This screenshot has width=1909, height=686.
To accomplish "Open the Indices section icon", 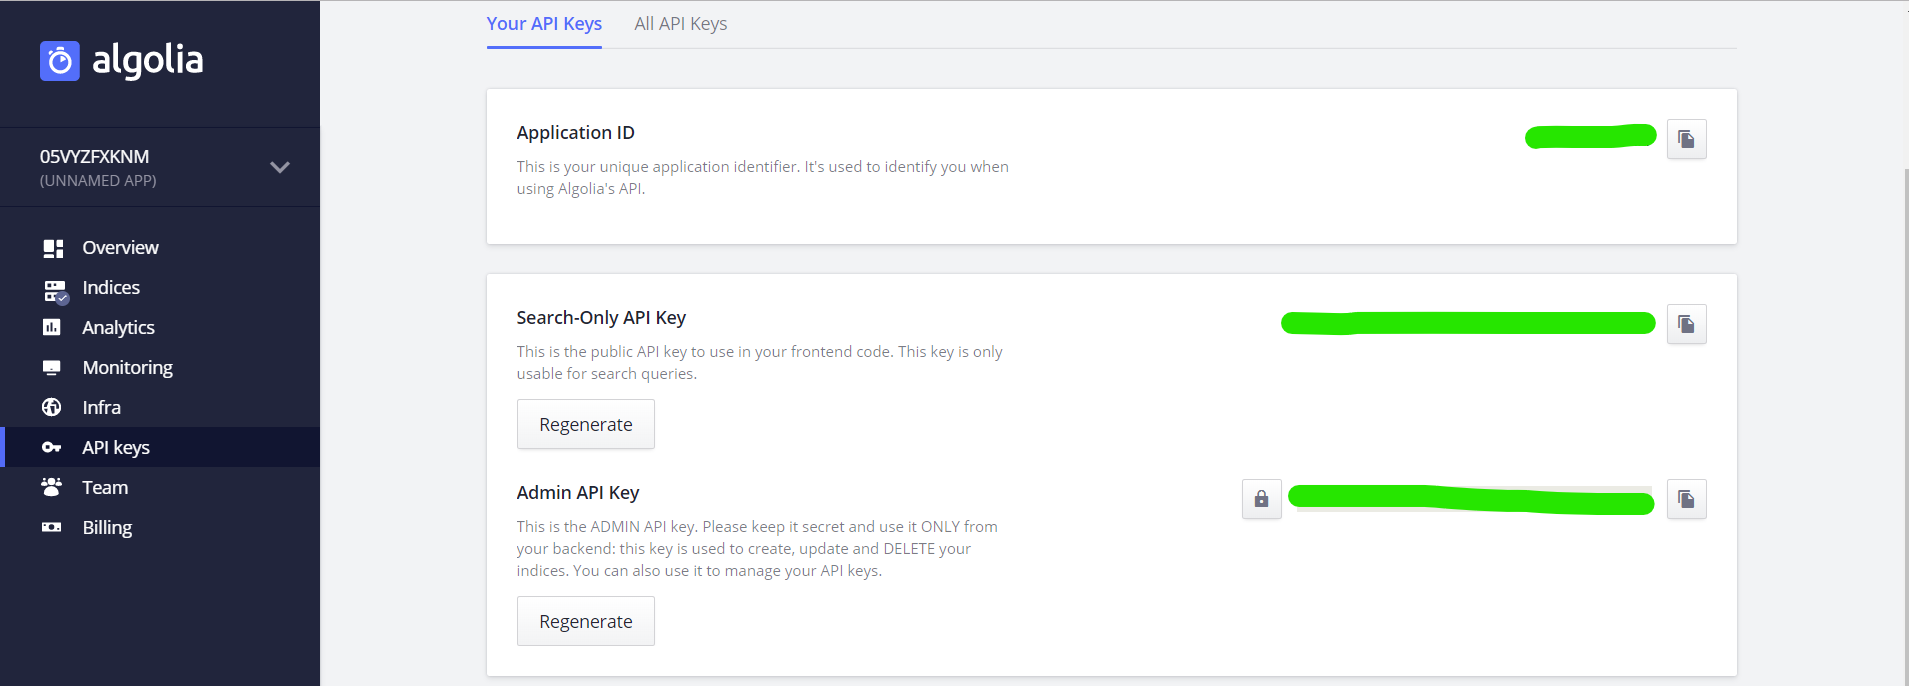I will point(54,289).
